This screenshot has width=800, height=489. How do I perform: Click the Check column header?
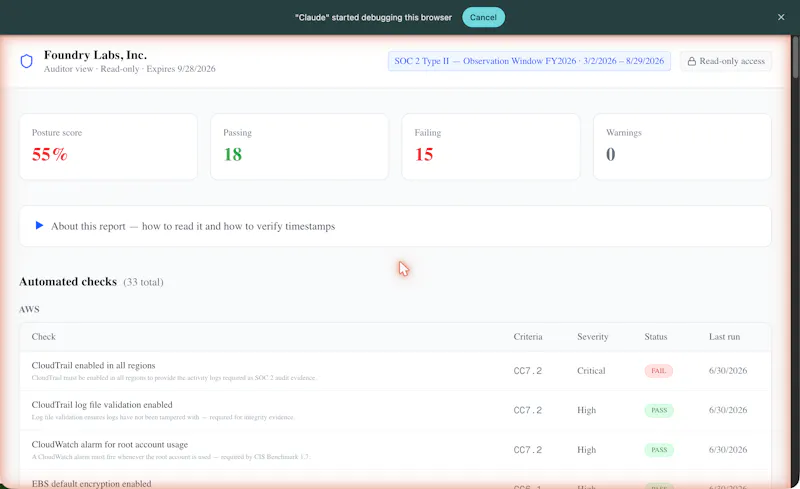(43, 337)
